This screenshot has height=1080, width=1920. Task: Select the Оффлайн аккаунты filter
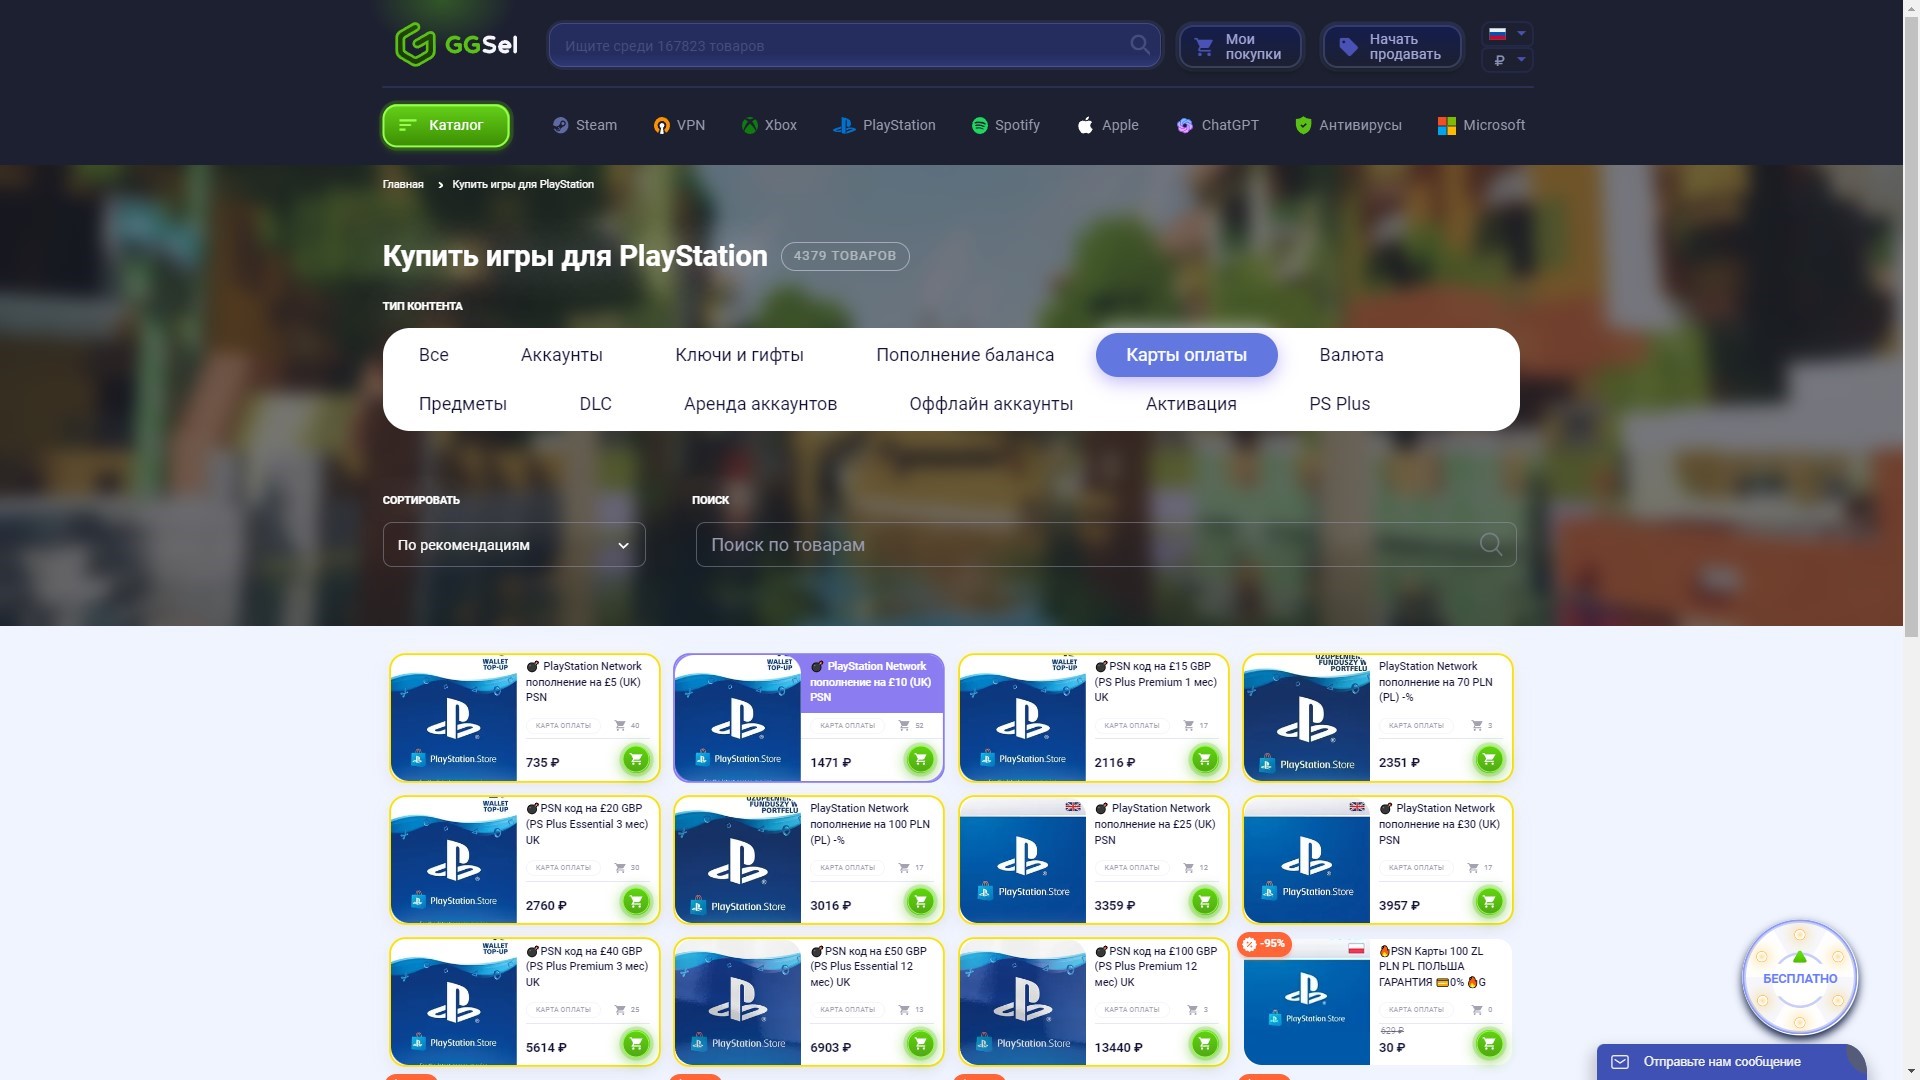(991, 404)
